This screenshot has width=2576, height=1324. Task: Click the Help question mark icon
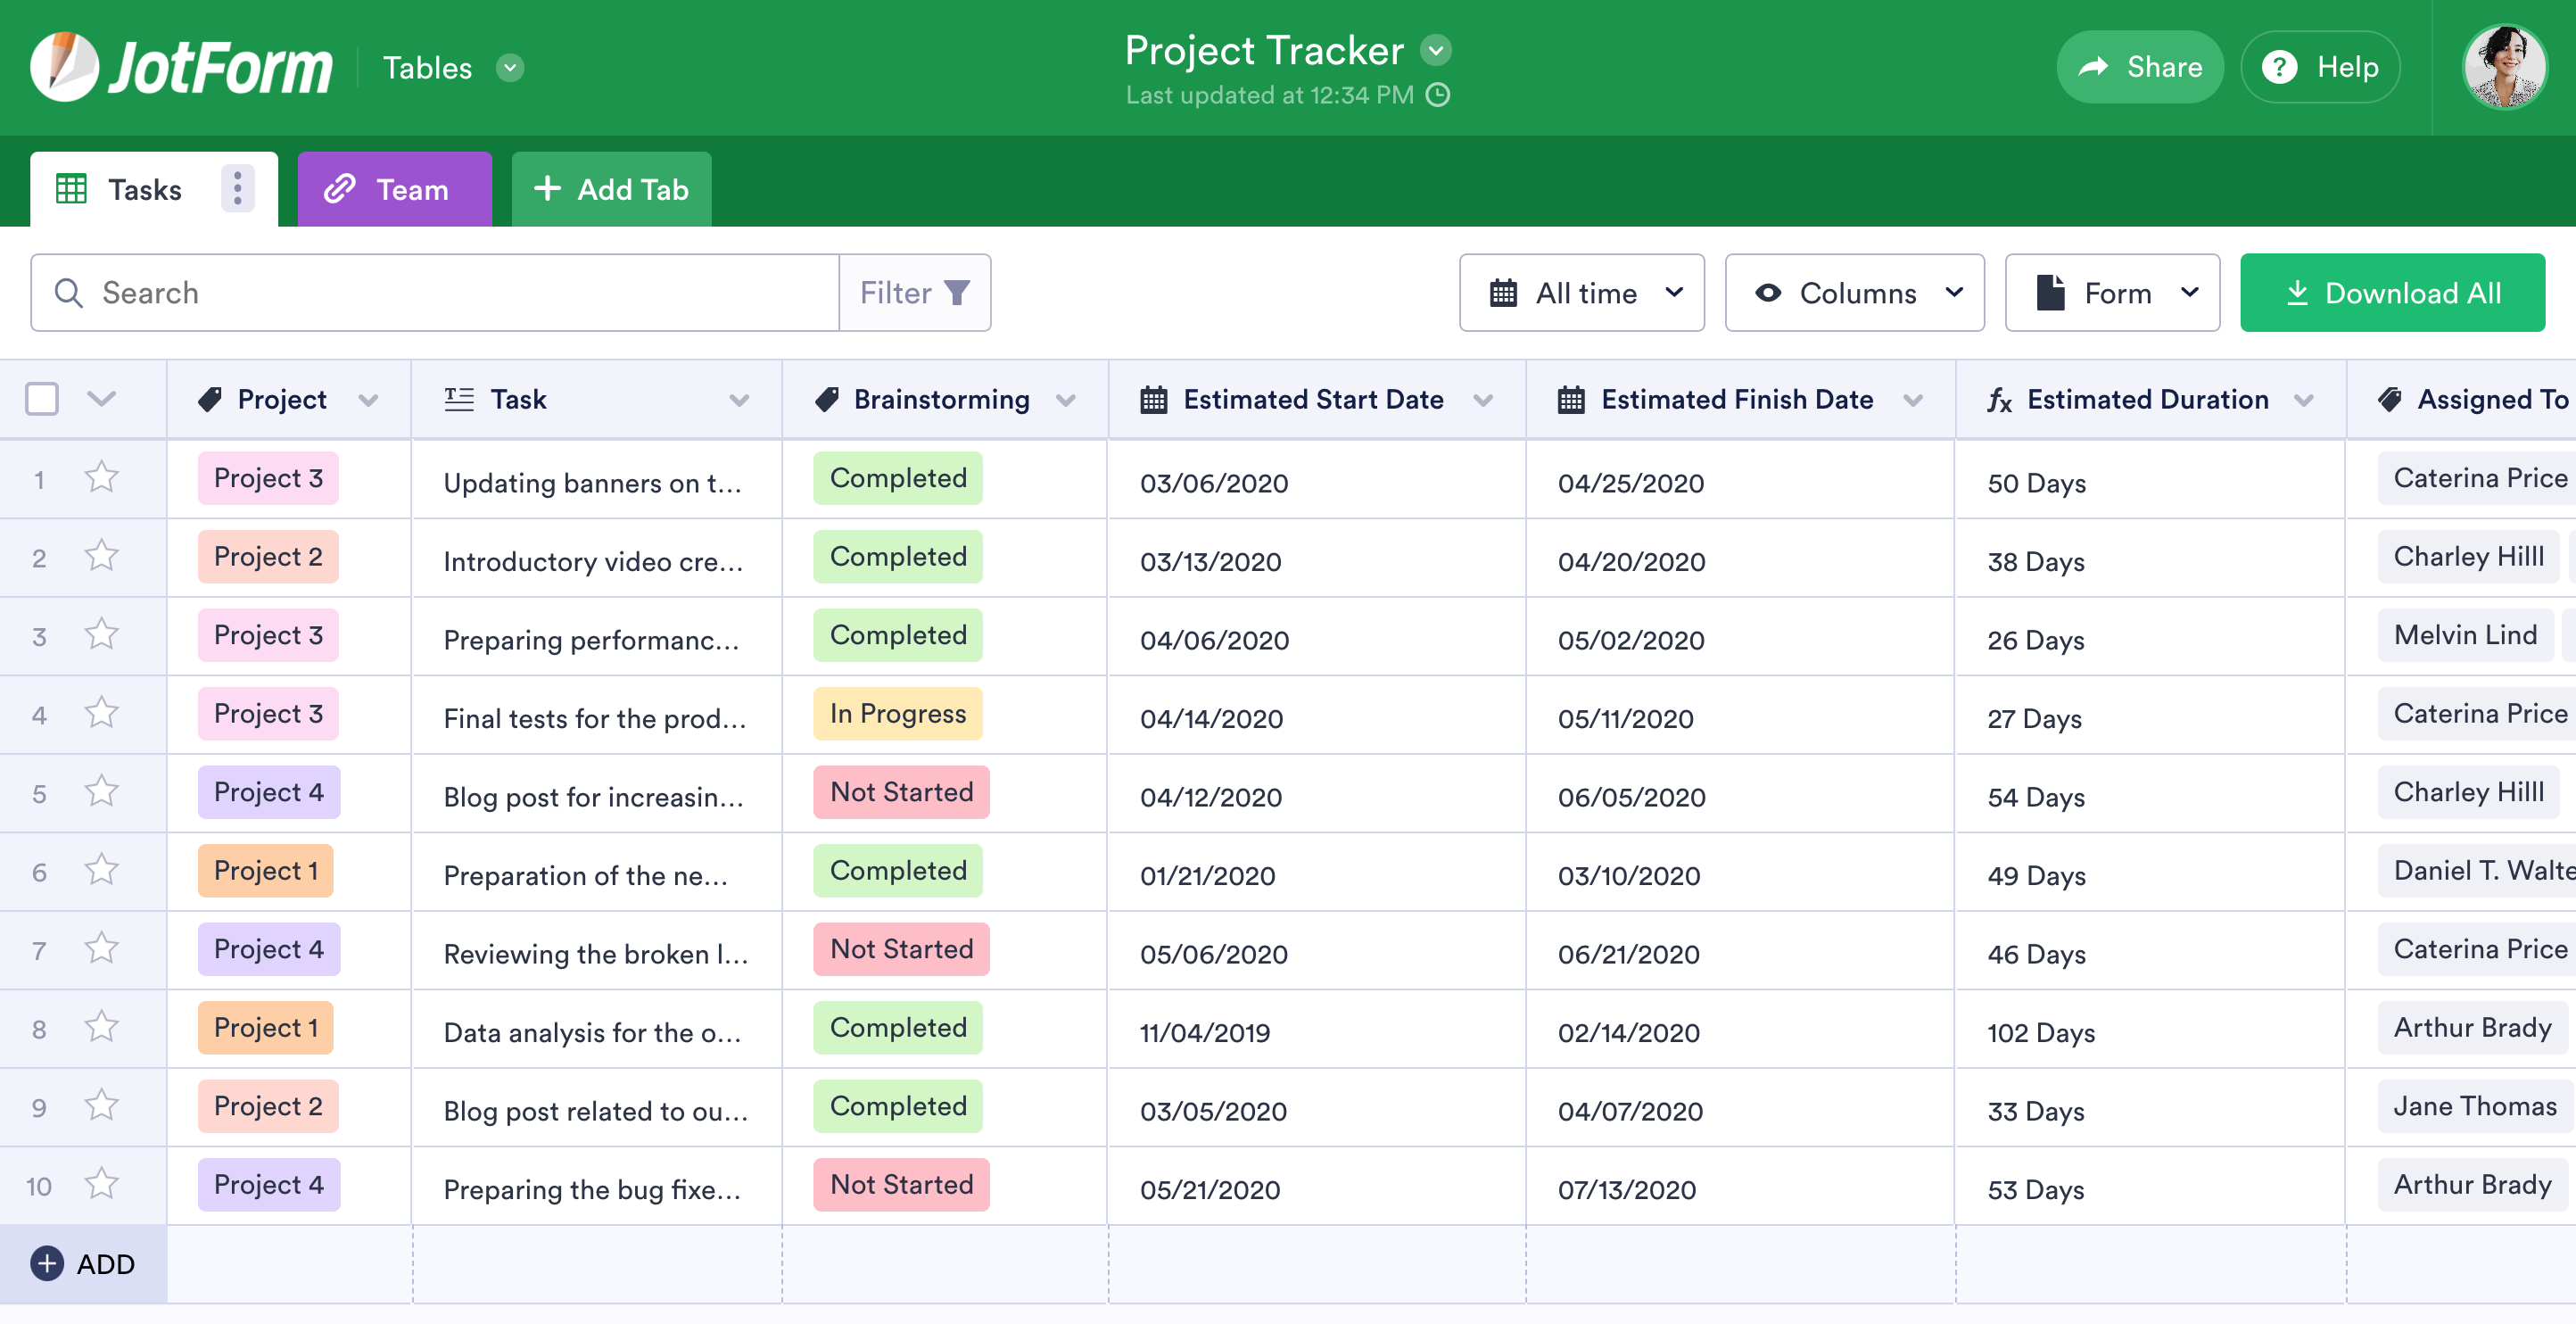click(2278, 67)
